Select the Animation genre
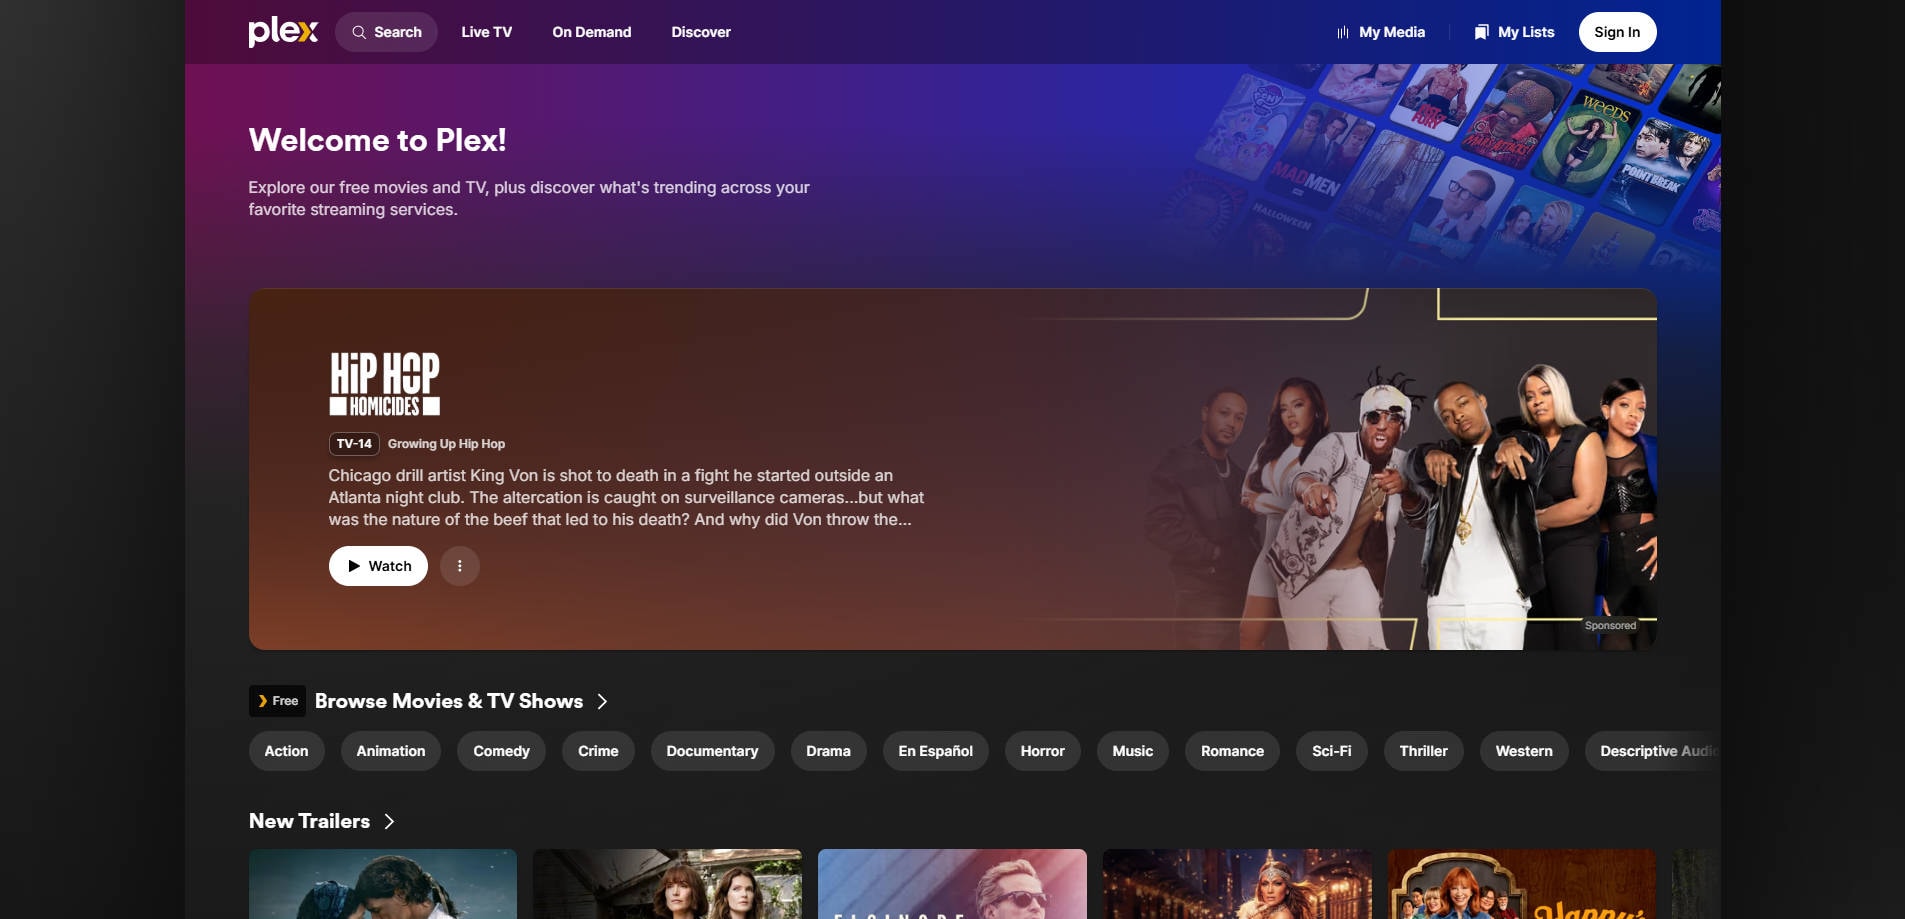 pos(390,751)
